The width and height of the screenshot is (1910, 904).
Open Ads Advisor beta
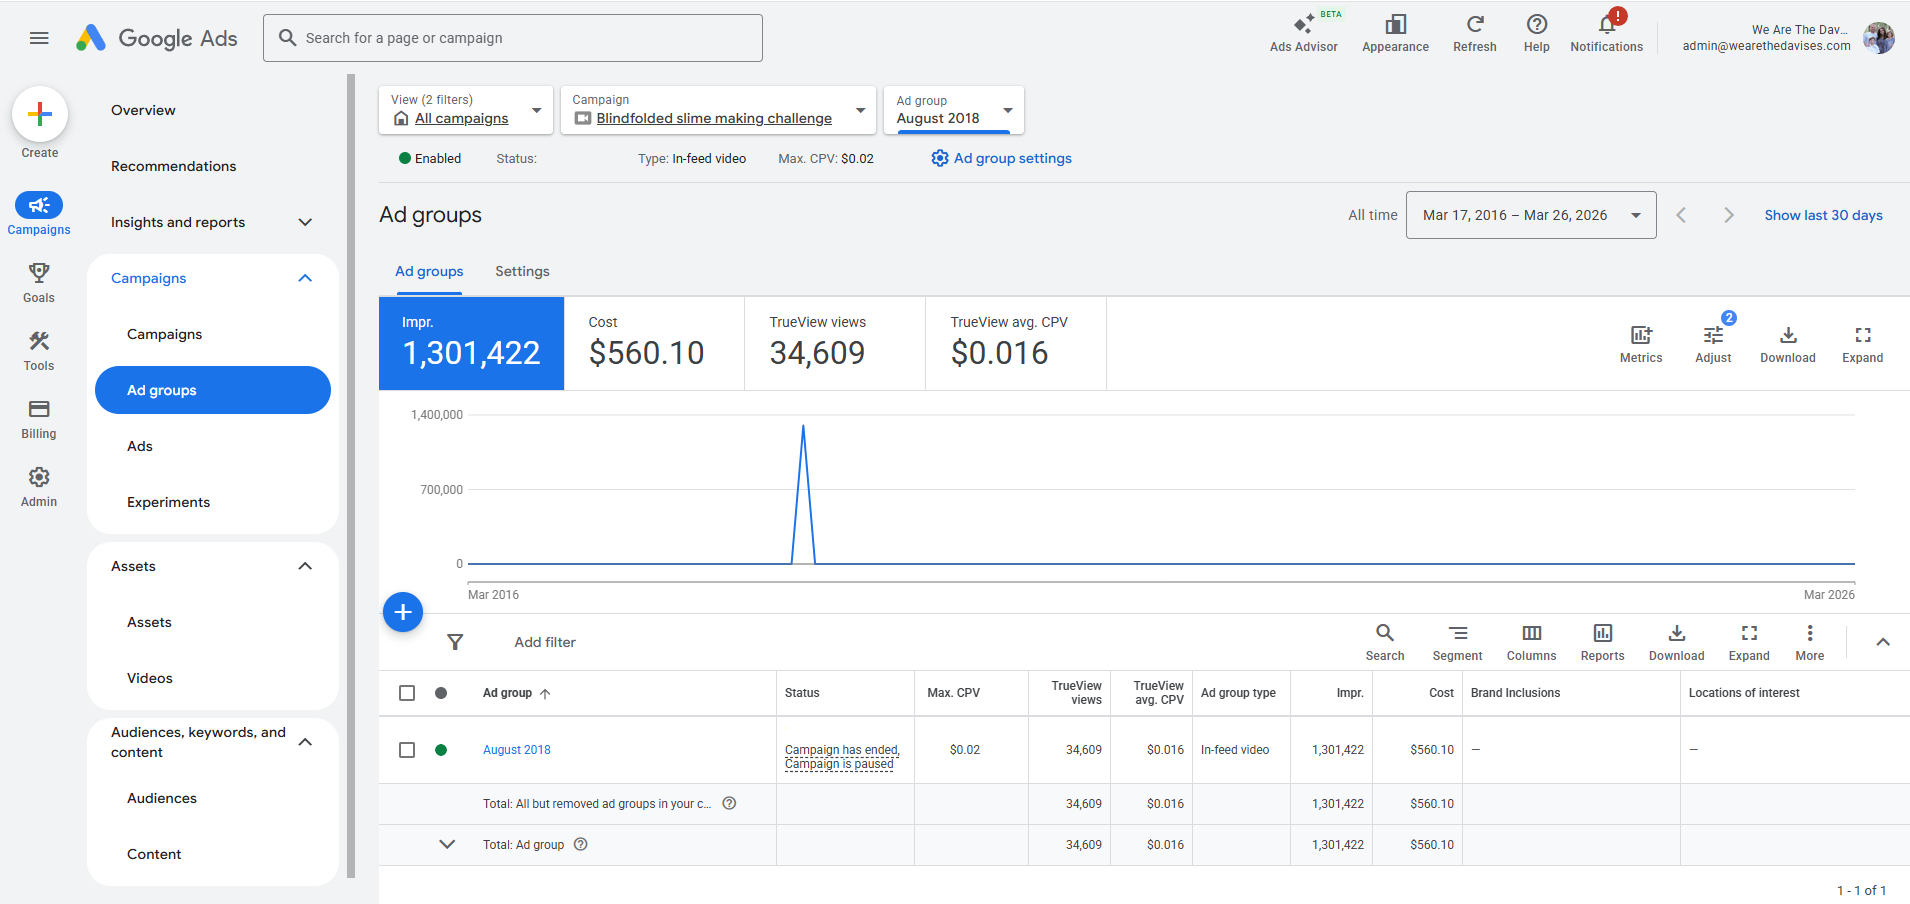coord(1303,33)
